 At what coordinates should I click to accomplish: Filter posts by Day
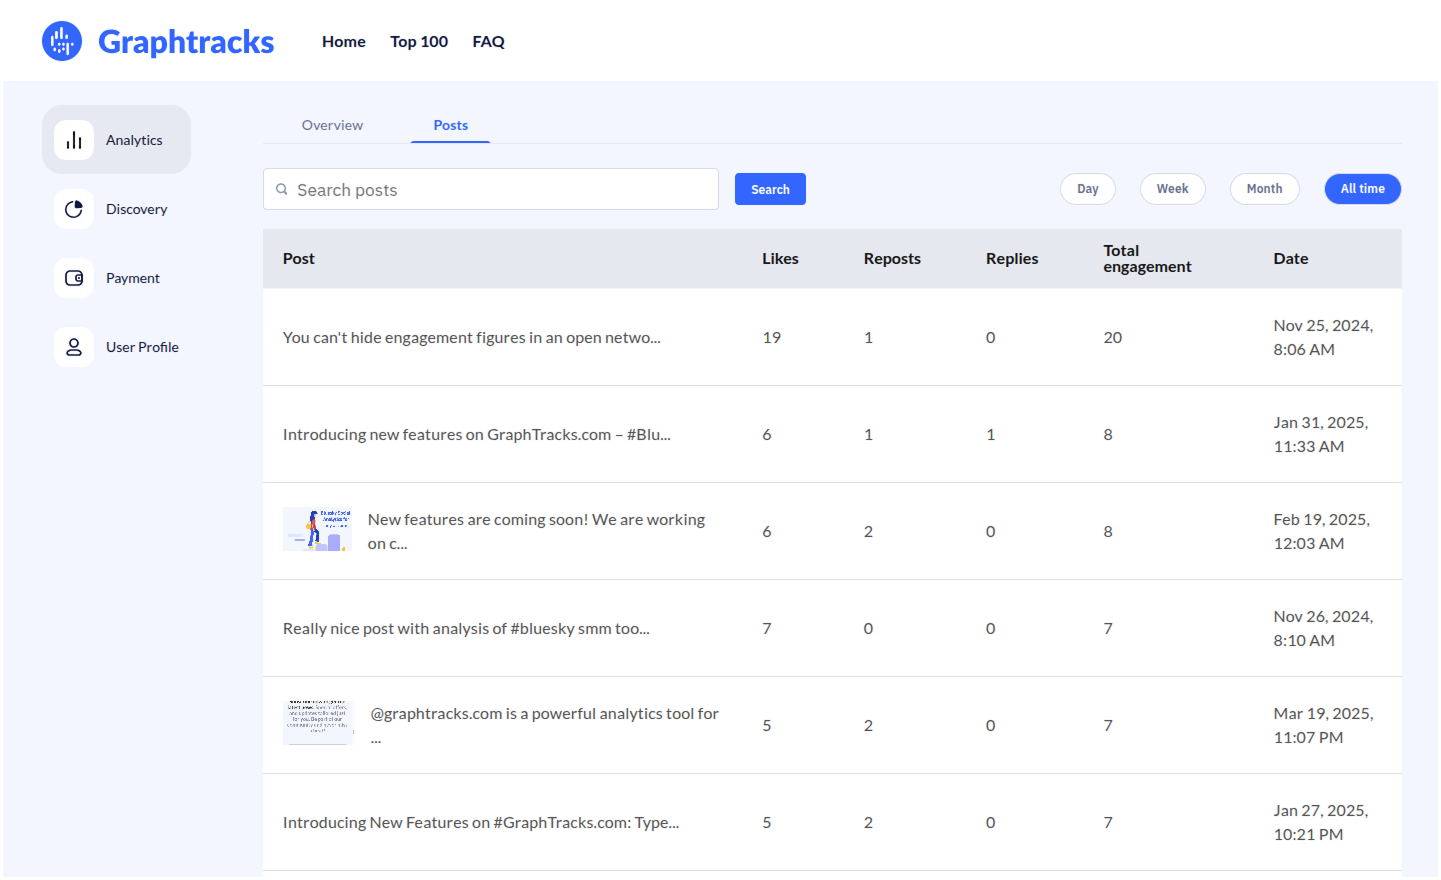point(1088,189)
